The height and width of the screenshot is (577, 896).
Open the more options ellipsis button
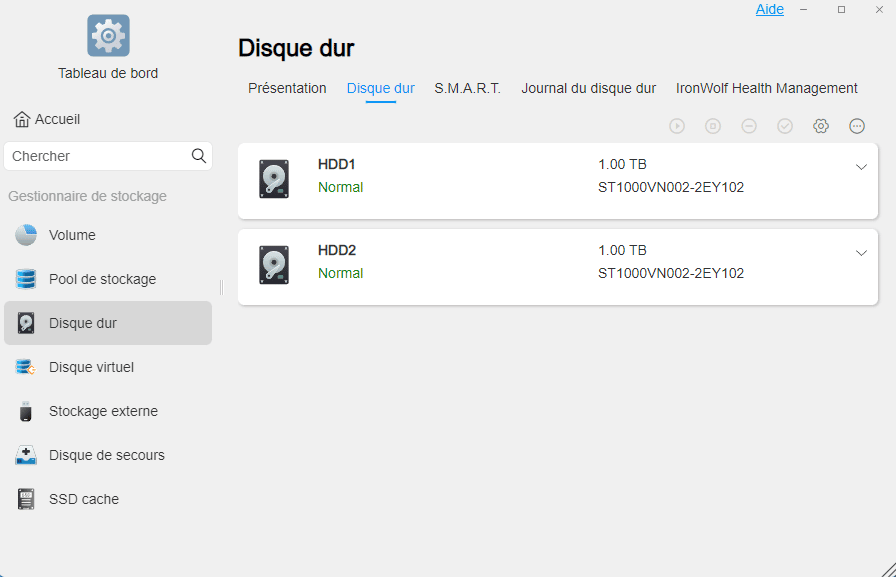point(857,126)
